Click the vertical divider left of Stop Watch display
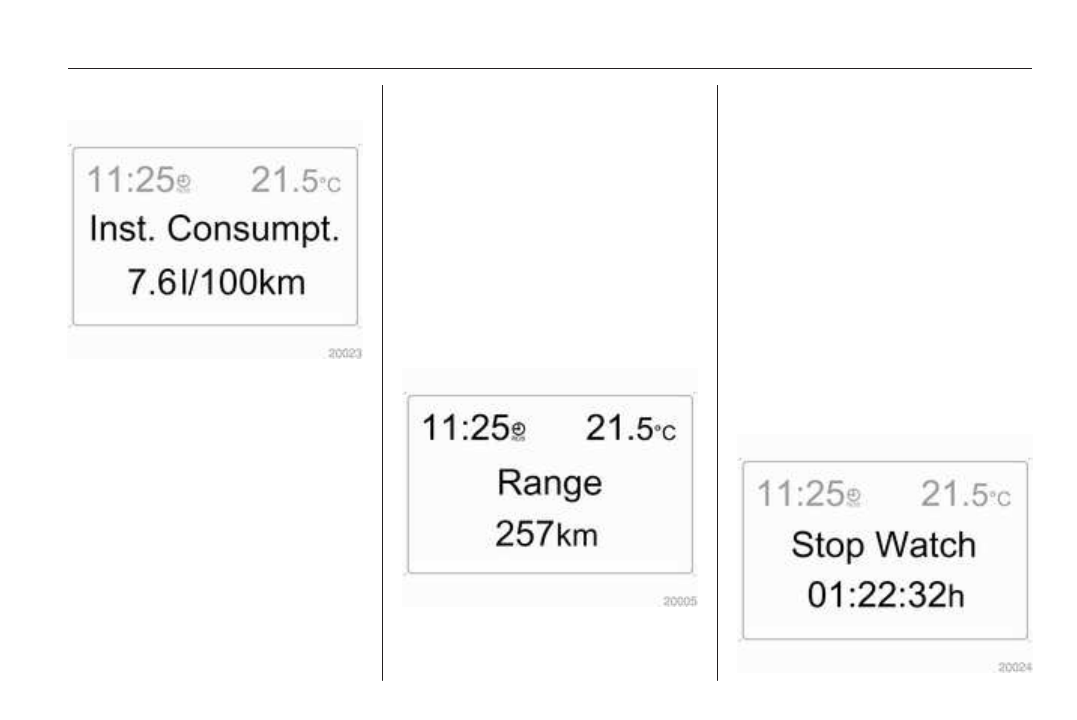The height and width of the screenshot is (720, 1077). coord(718,380)
